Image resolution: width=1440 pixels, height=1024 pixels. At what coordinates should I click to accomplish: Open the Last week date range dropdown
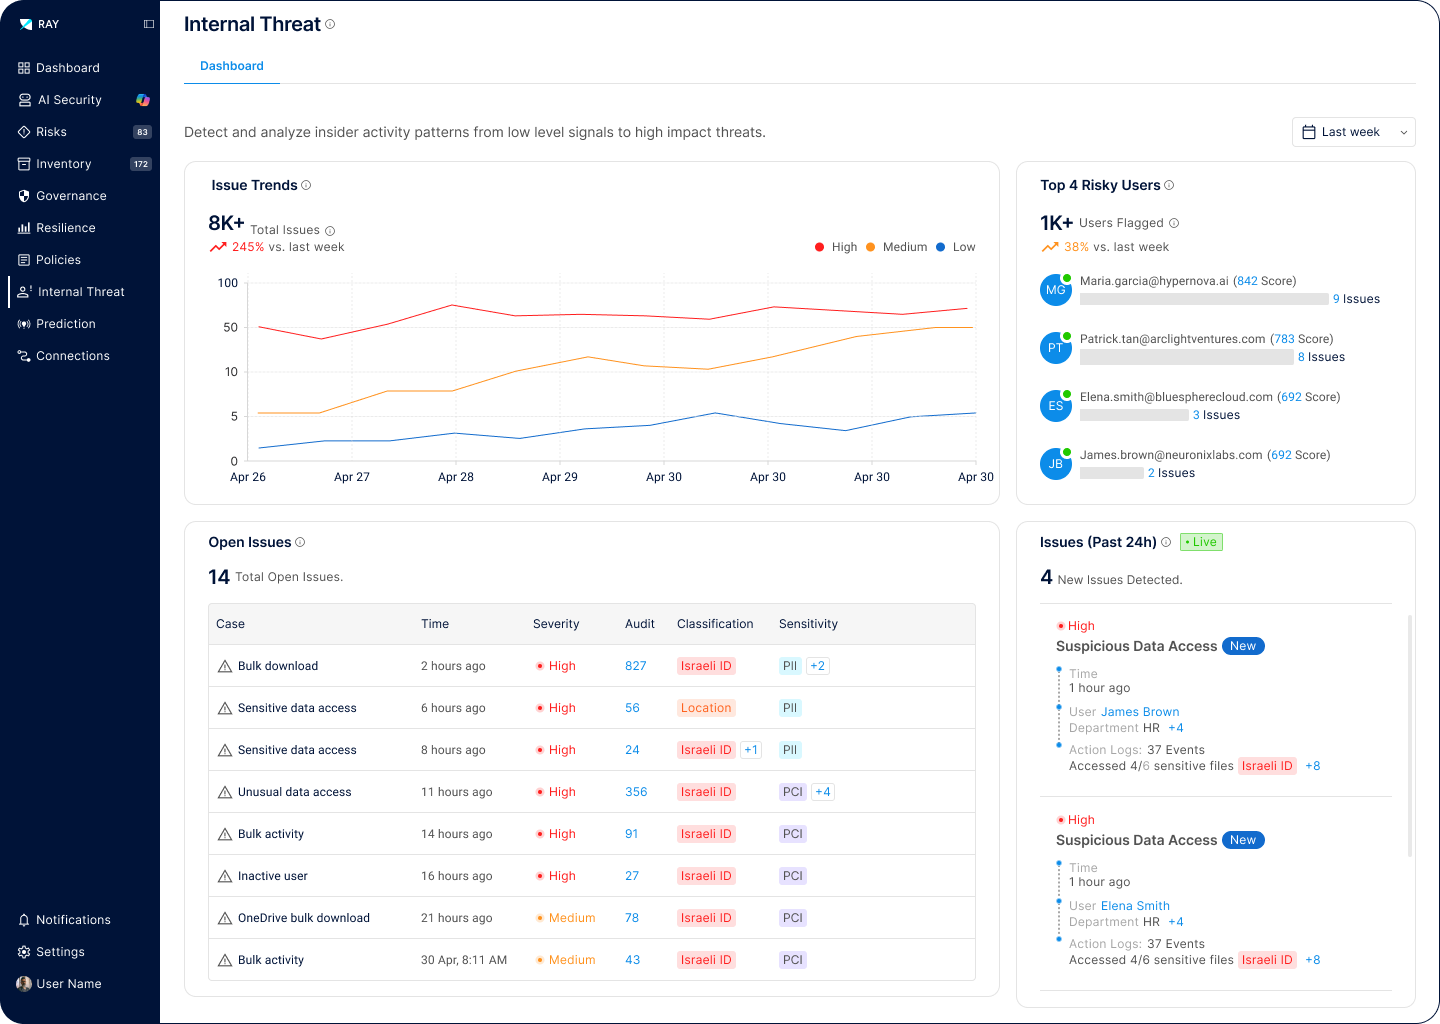1353,132
